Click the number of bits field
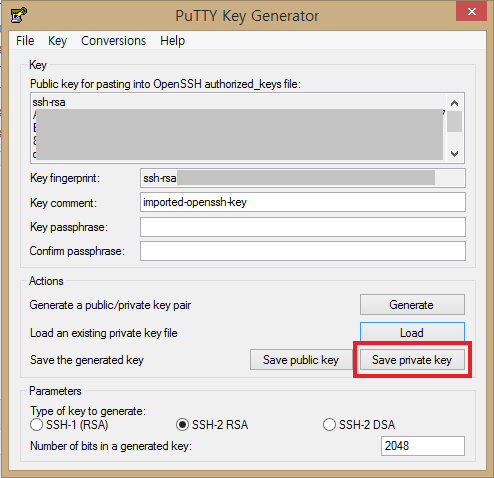 [423, 446]
